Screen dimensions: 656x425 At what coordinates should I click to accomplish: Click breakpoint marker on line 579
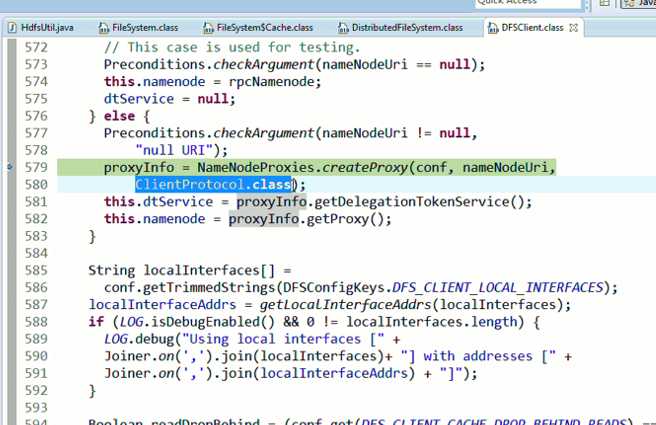coord(10,167)
